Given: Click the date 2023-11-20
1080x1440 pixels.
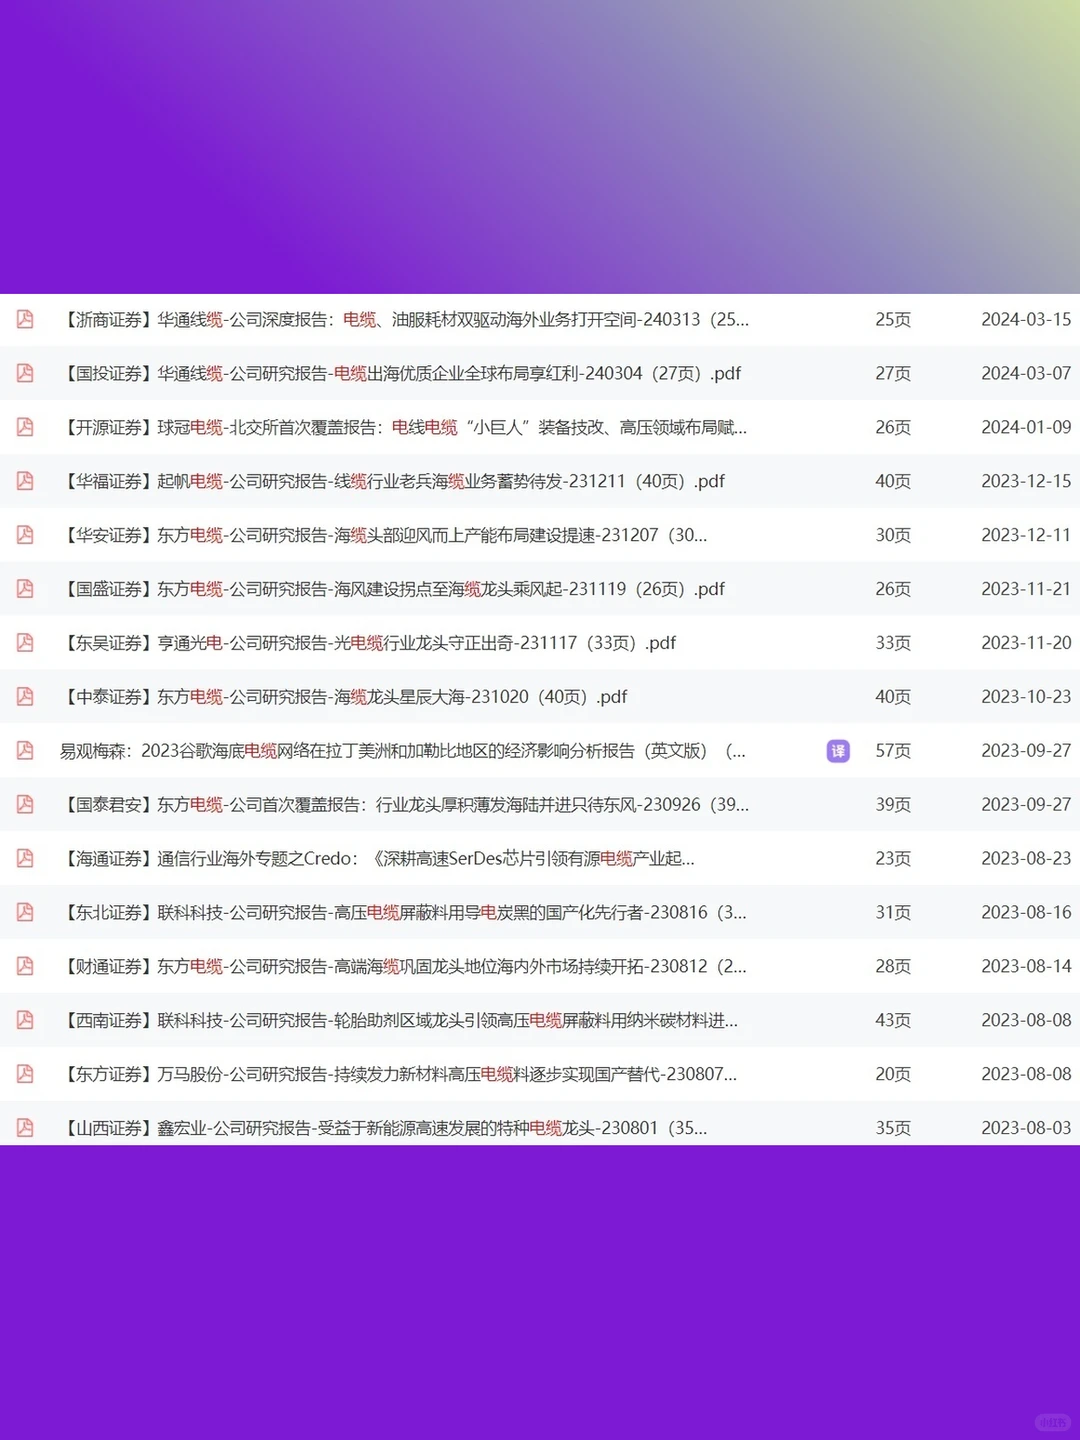Looking at the screenshot, I should click(1026, 644).
